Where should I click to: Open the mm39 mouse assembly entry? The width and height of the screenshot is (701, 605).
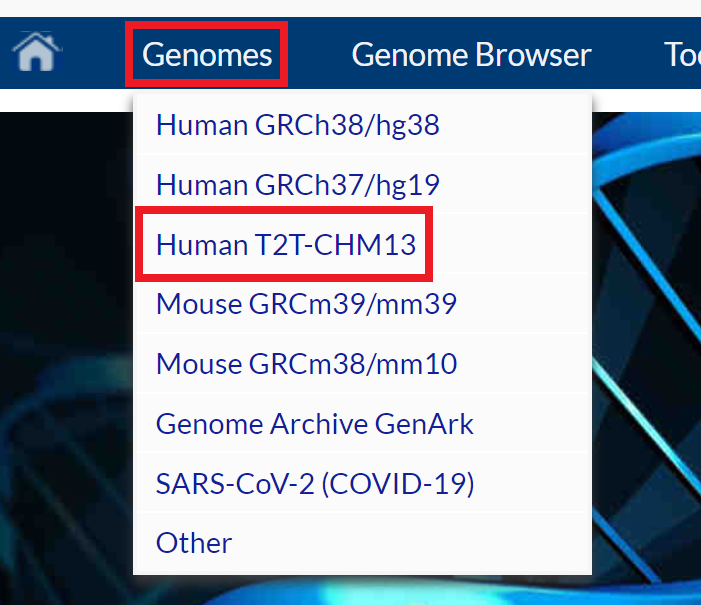pyautogui.click(x=306, y=303)
